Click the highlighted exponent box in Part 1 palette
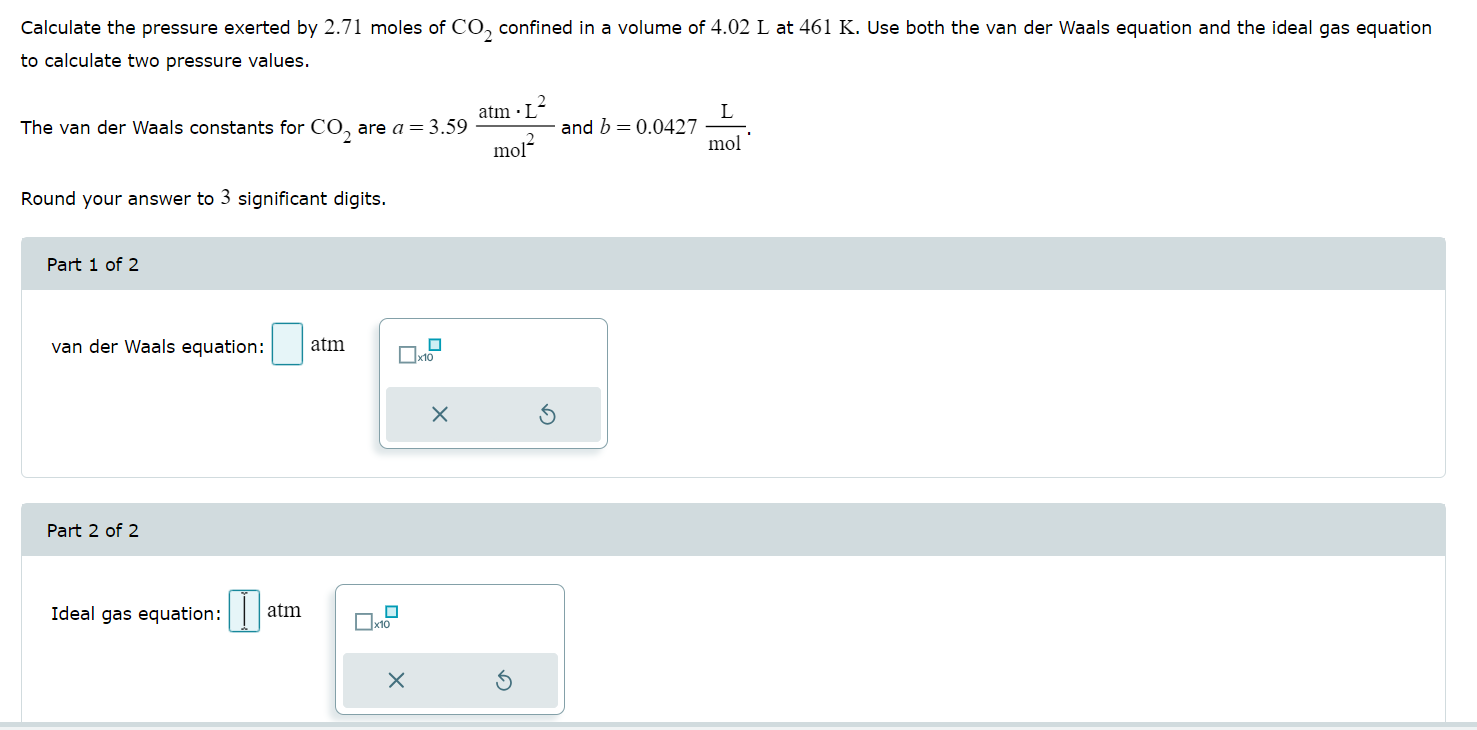The height and width of the screenshot is (730, 1477). [433, 344]
